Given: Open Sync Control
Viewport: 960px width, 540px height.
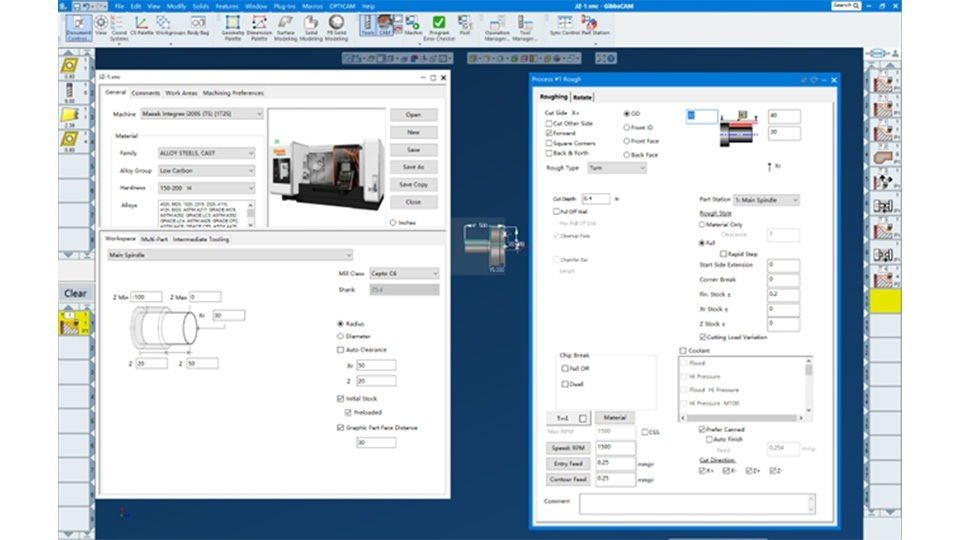Looking at the screenshot, I should (x=564, y=25).
